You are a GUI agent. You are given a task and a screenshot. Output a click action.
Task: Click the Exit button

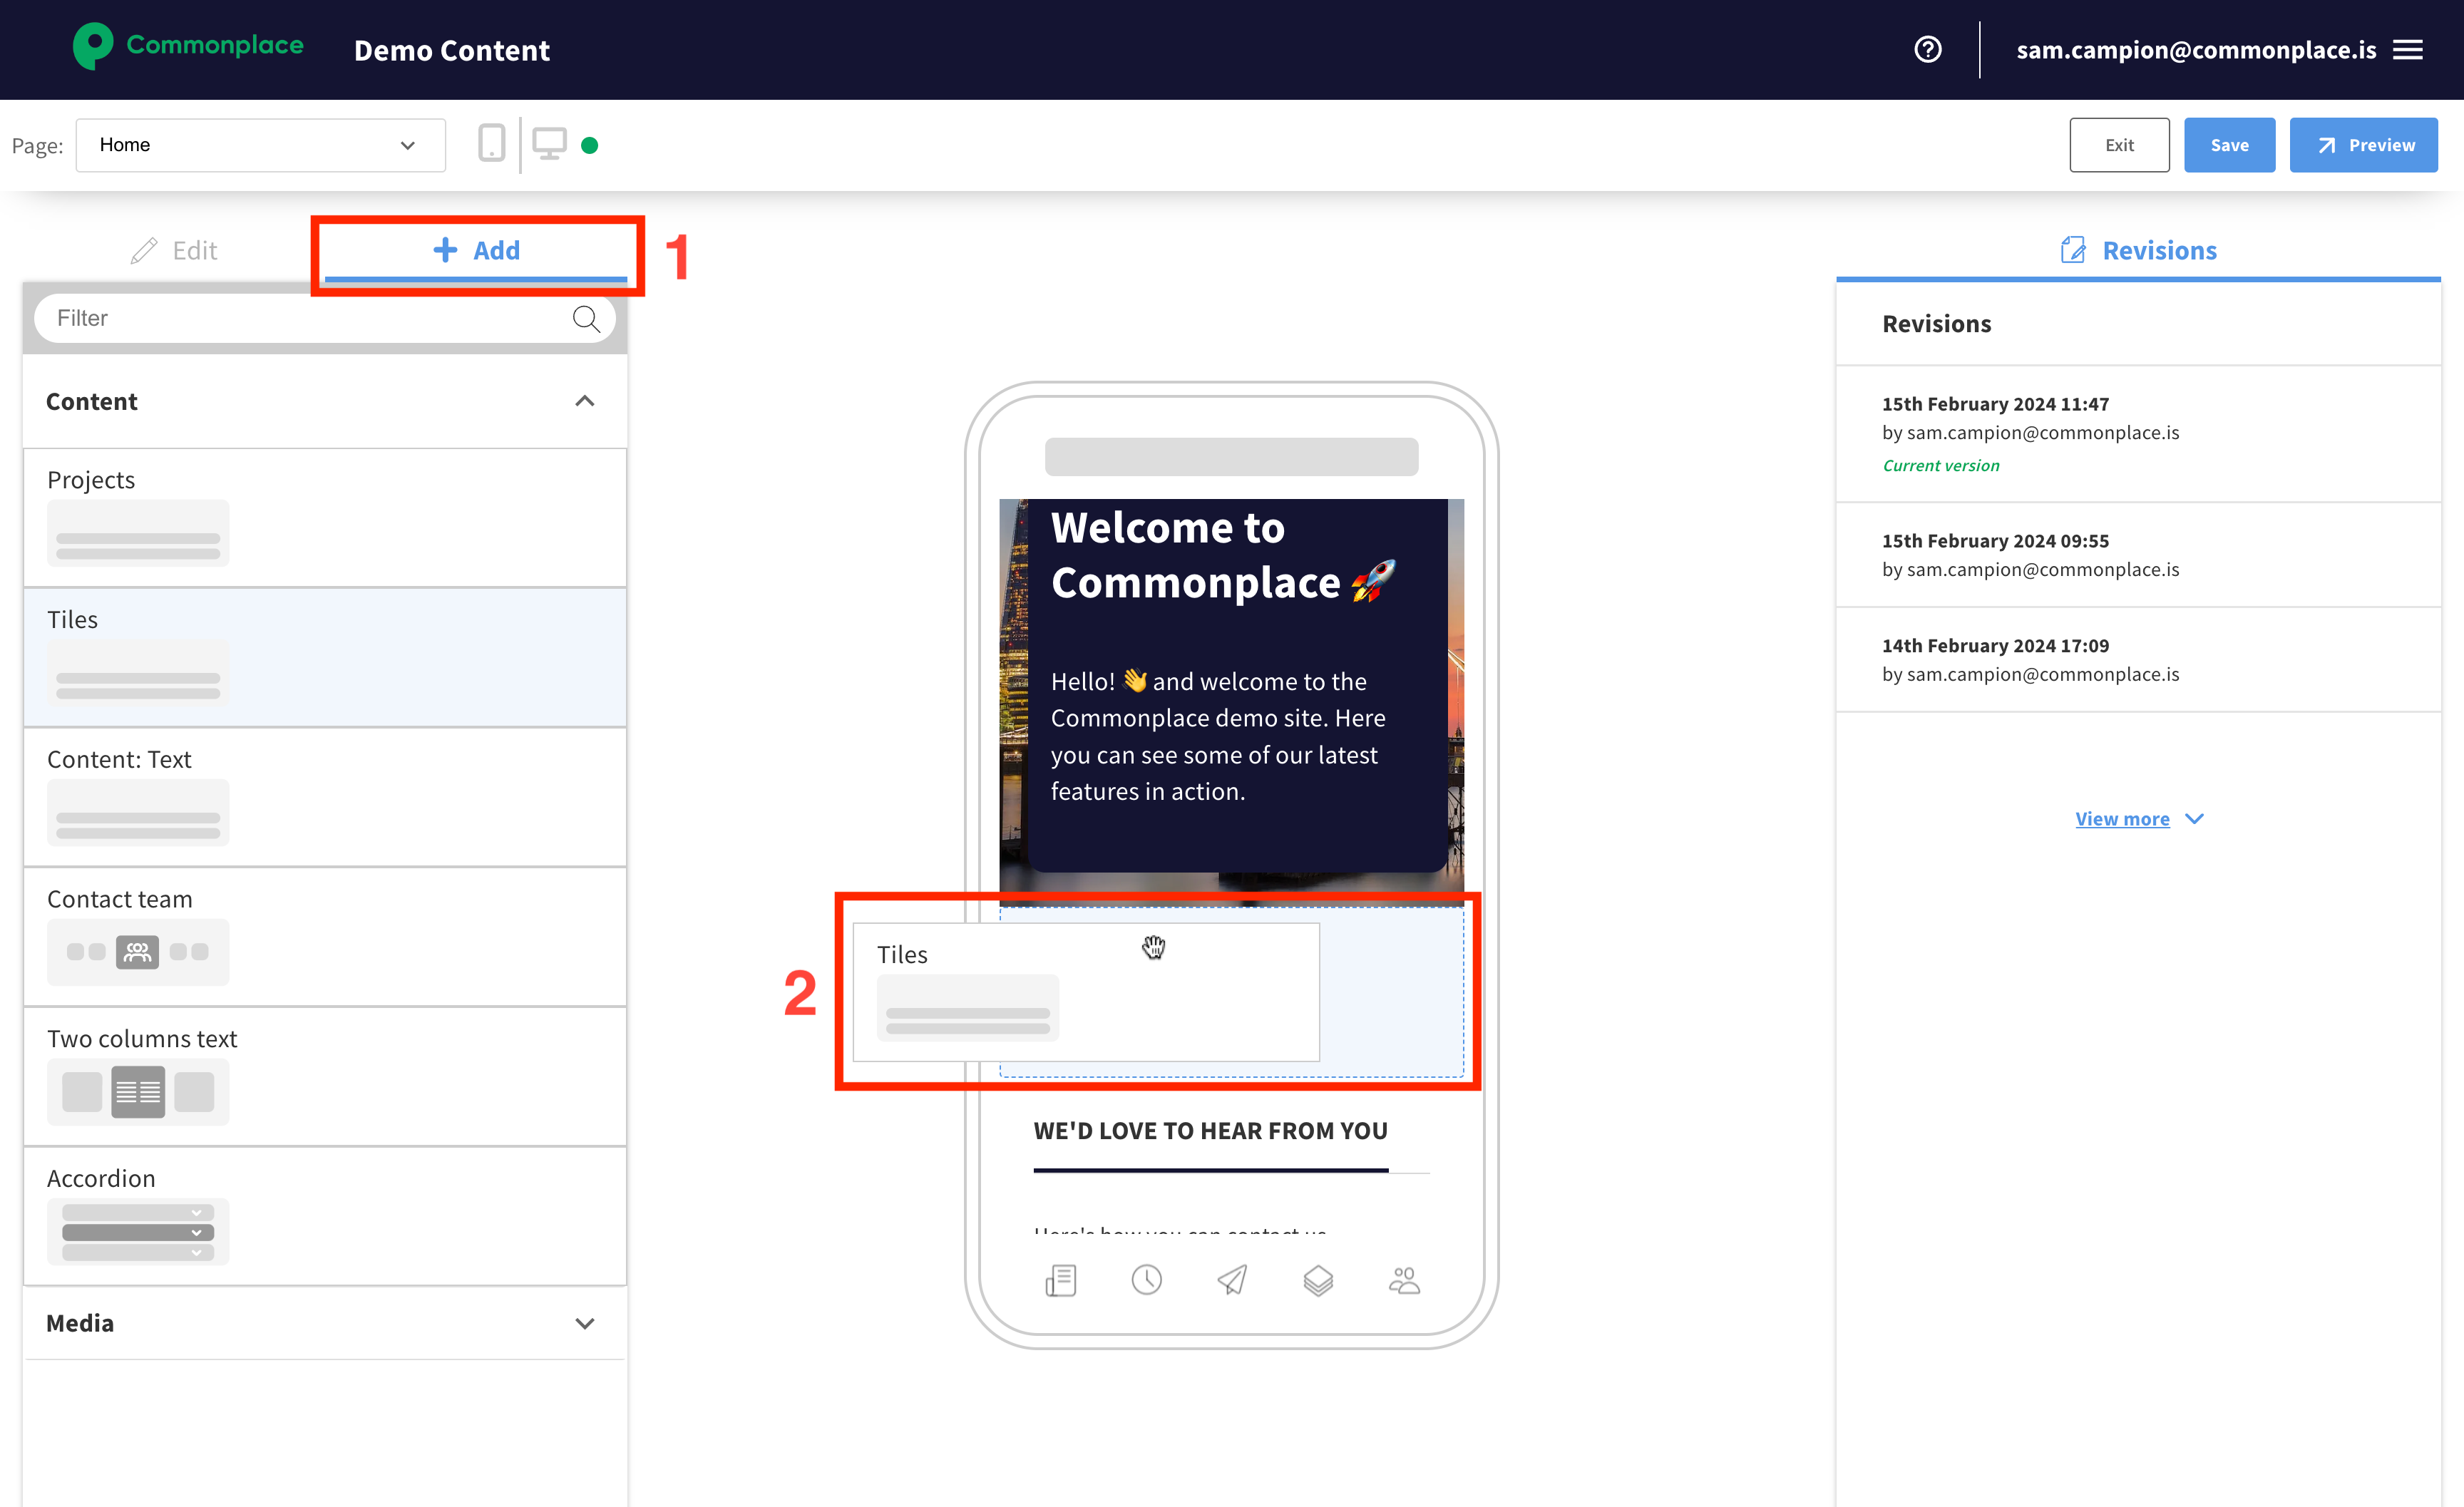(x=2118, y=145)
